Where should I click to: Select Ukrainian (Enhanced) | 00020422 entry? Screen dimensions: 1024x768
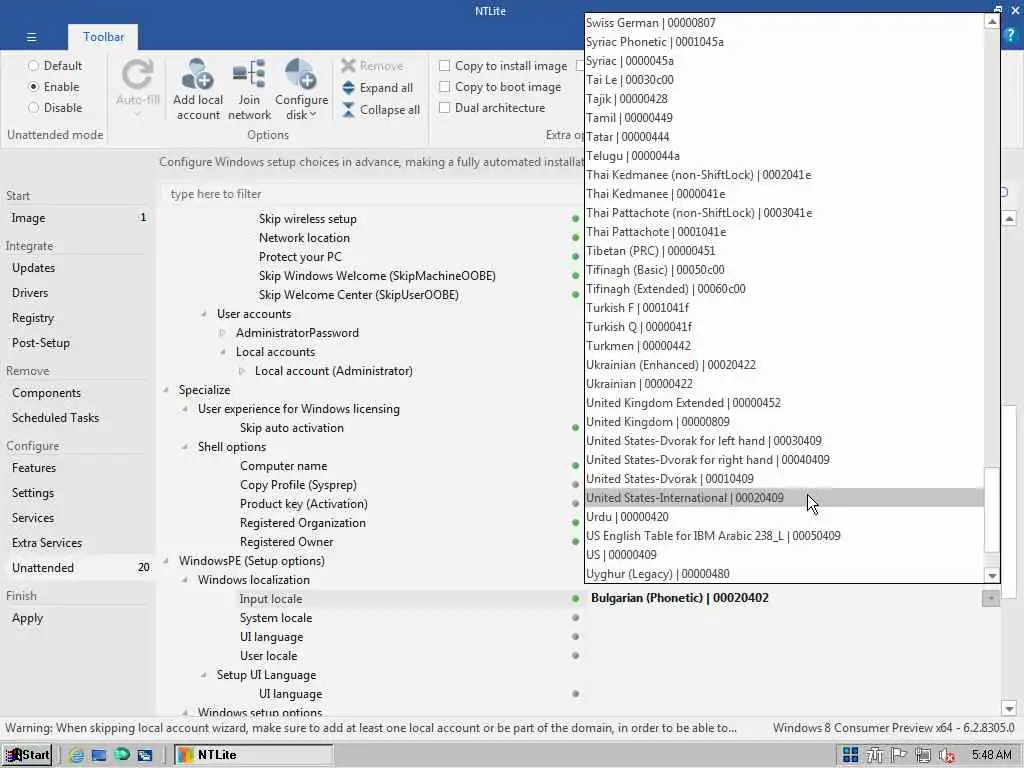pyautogui.click(x=784, y=364)
